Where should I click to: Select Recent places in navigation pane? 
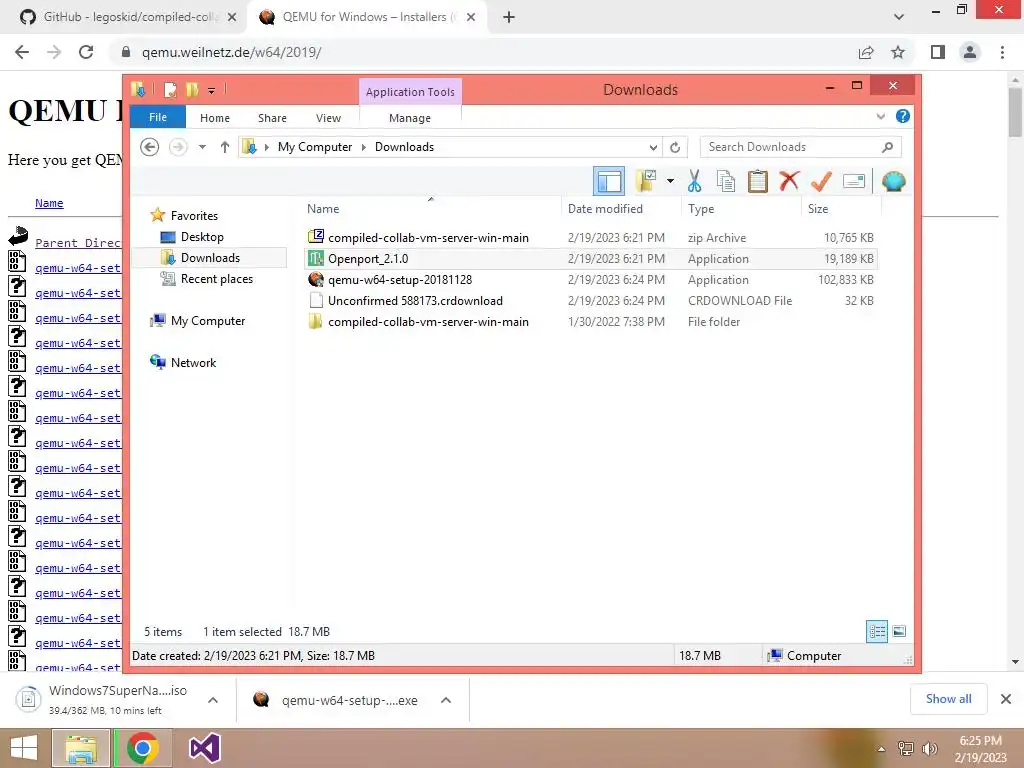[216, 279]
